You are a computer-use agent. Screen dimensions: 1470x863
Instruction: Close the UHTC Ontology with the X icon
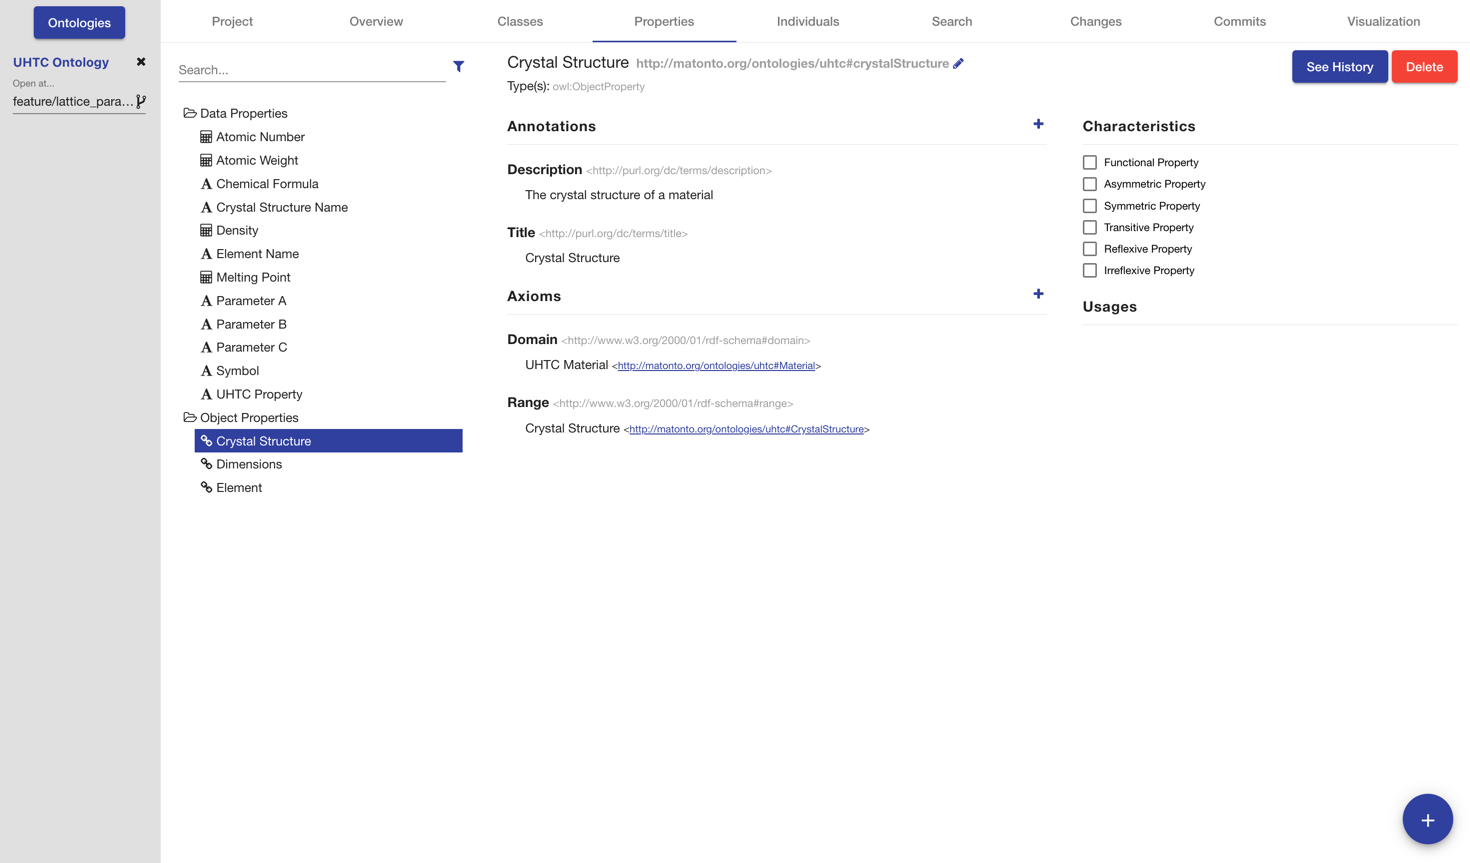click(x=141, y=62)
